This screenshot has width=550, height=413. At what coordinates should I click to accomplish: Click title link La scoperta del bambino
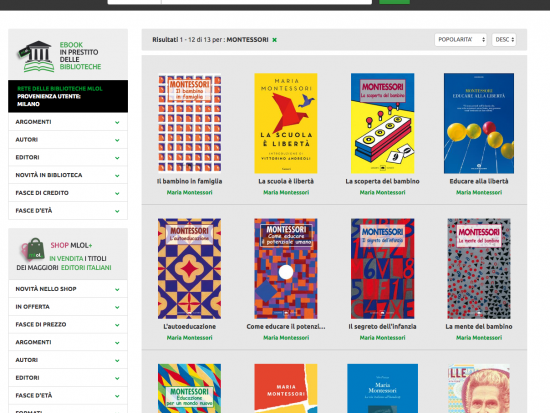pos(382,181)
